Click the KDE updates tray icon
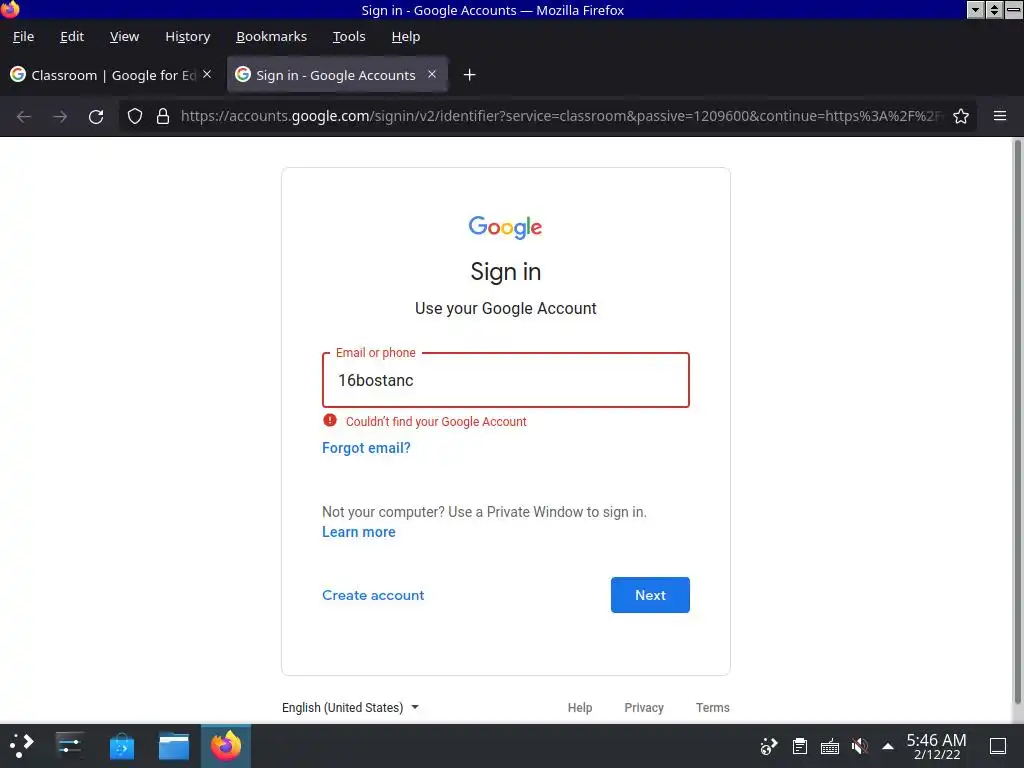This screenshot has height=768, width=1024. pos(769,746)
